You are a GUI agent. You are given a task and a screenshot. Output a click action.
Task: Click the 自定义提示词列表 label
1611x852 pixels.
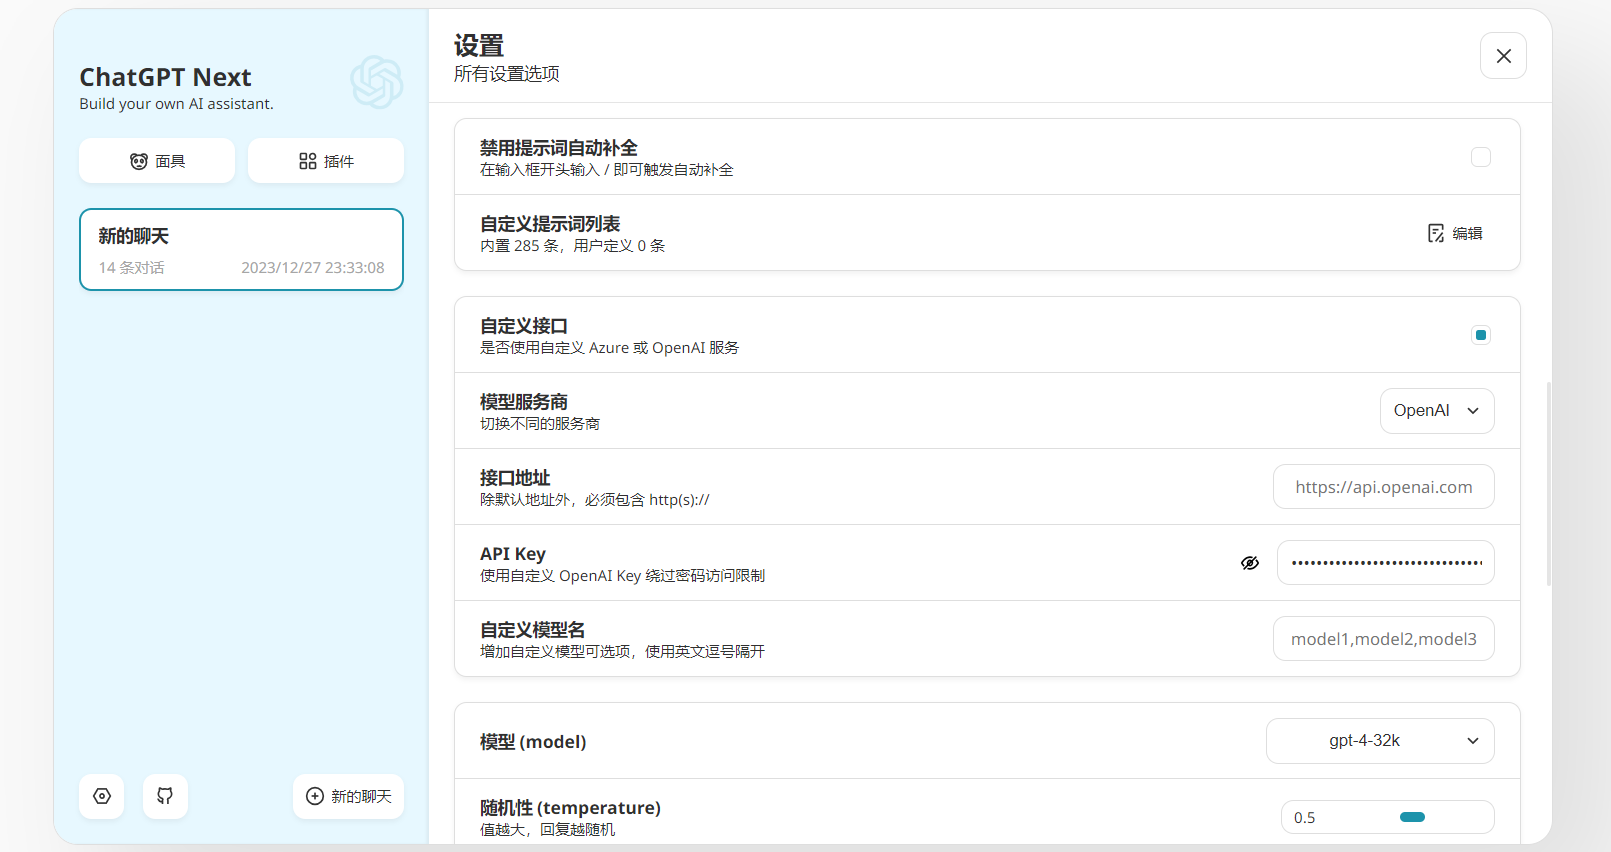[x=550, y=224]
